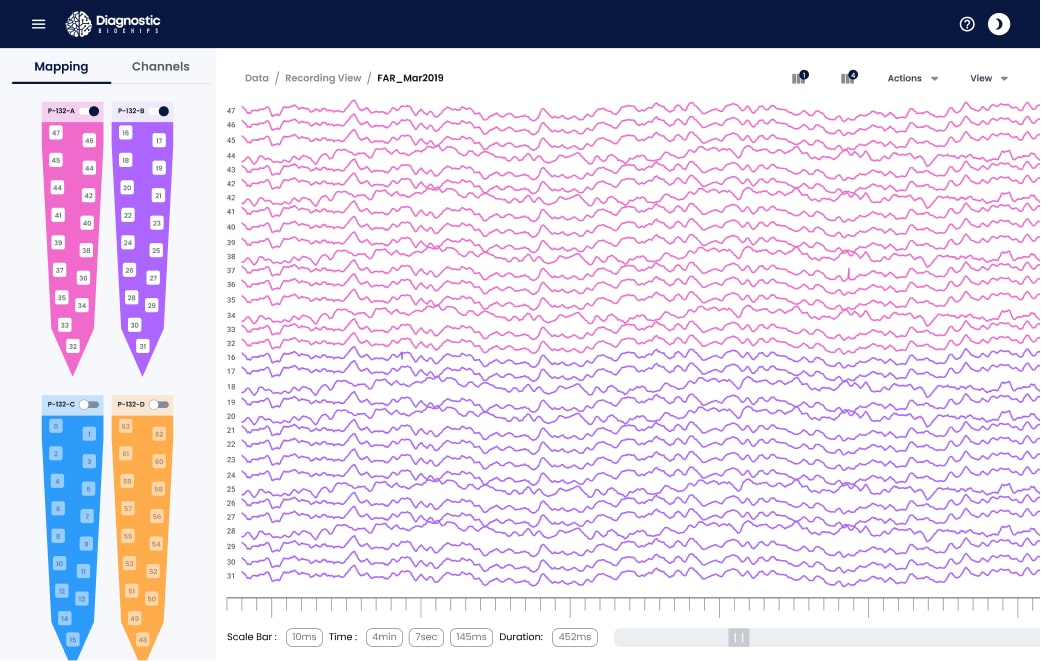Click the Diagnostic Biochips brain logo

pos(79,24)
